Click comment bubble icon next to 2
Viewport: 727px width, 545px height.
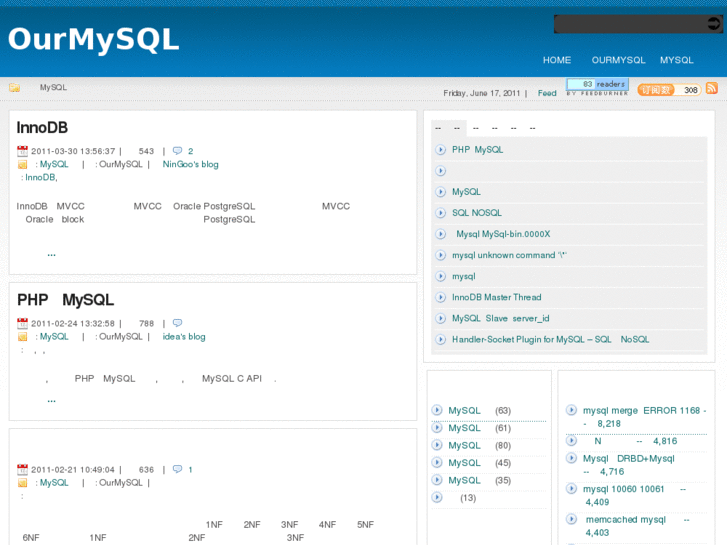[177, 151]
